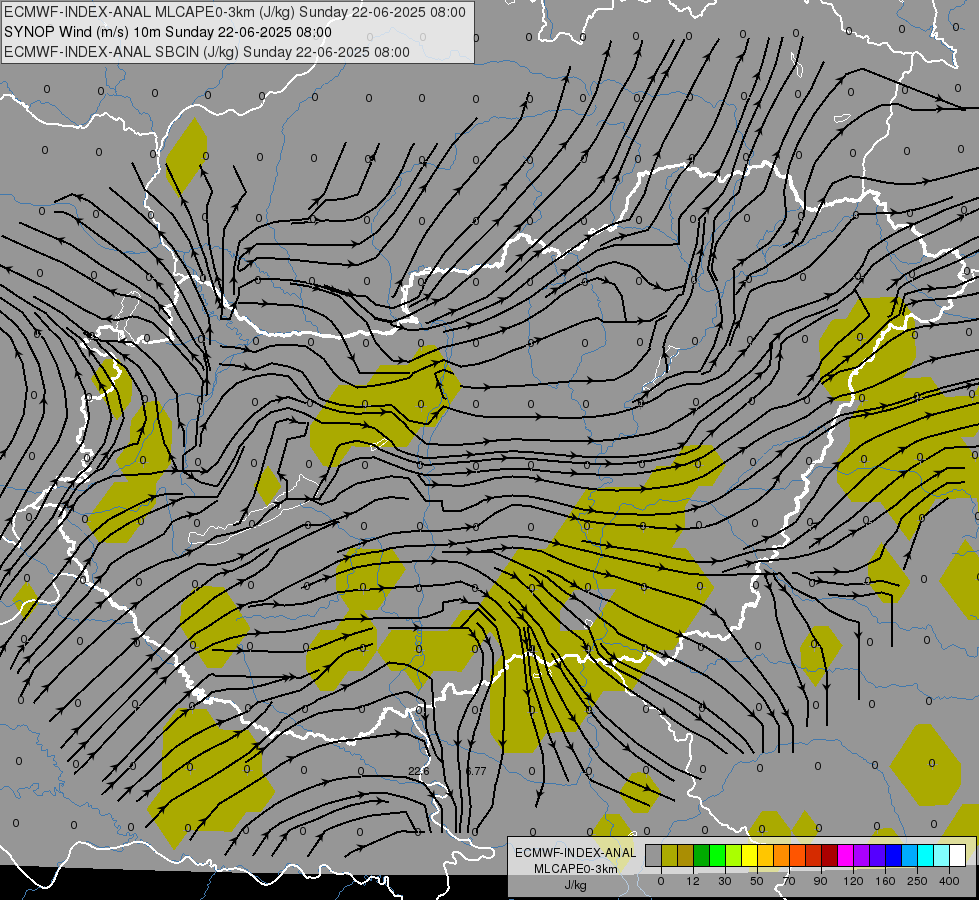Screen dimensions: 979x900
Task: Click the orange-red legend swatch
Action: 798,855
